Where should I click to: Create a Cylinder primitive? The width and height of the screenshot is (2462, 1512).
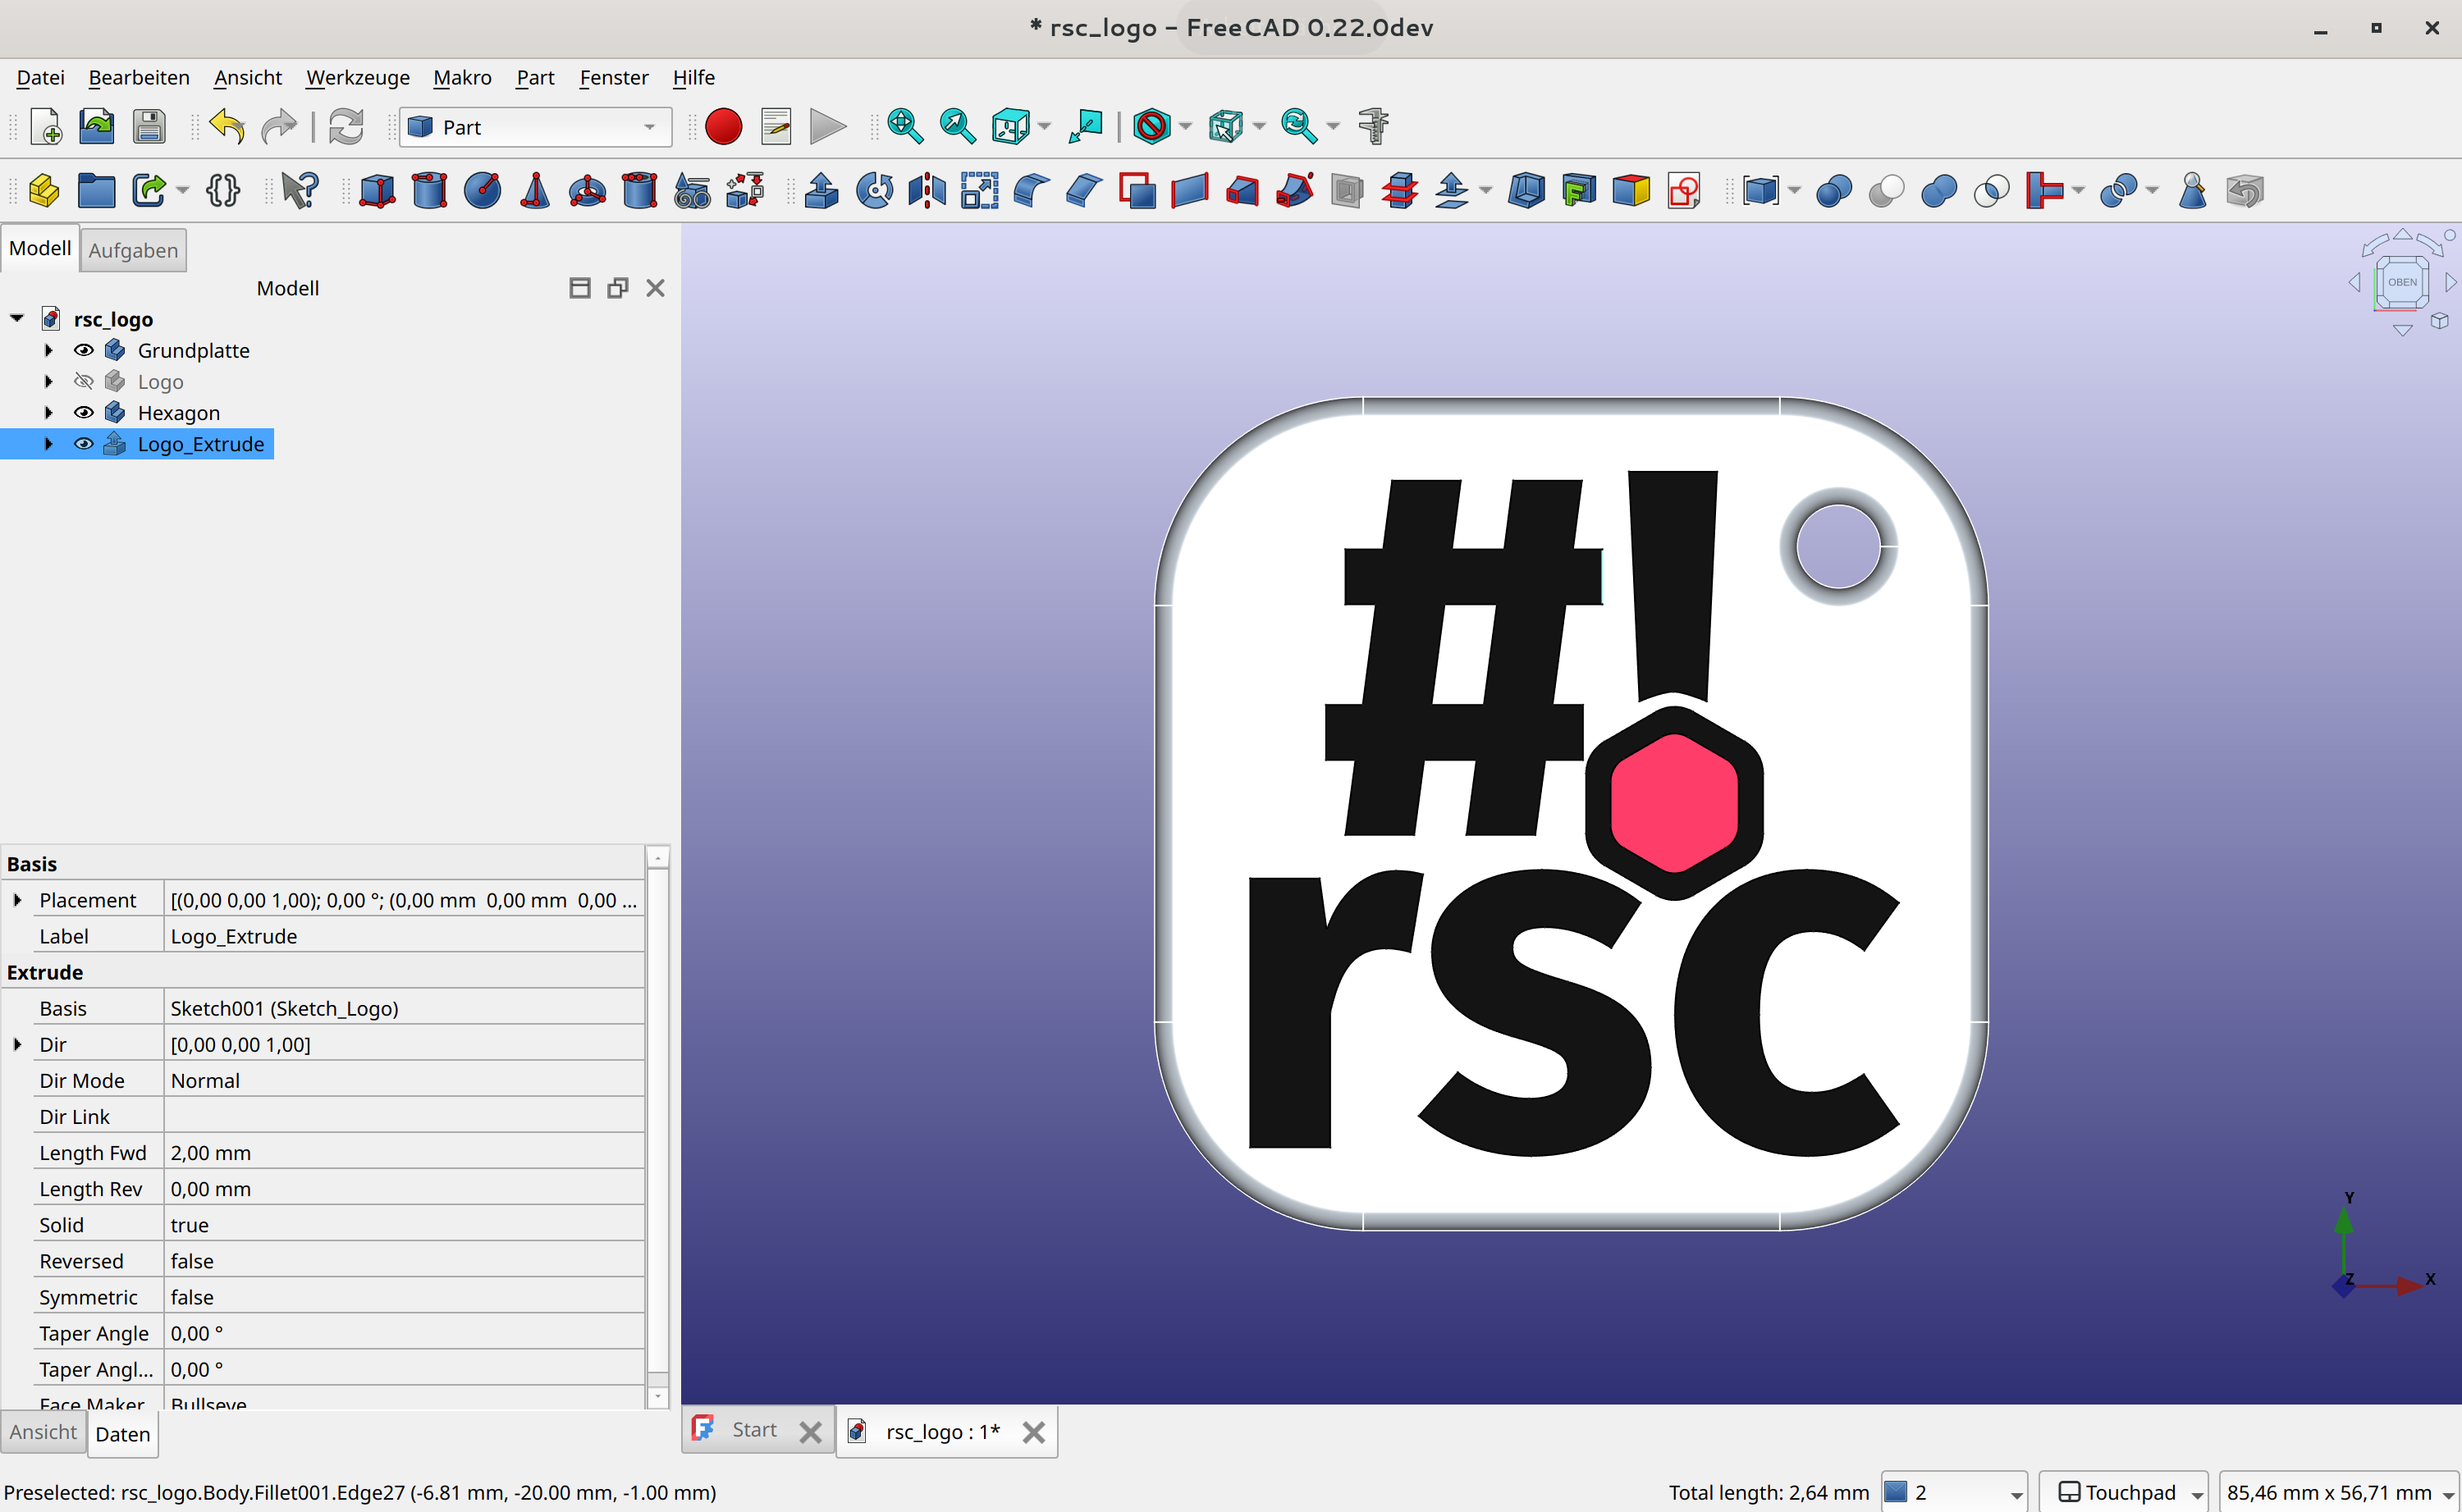(429, 190)
